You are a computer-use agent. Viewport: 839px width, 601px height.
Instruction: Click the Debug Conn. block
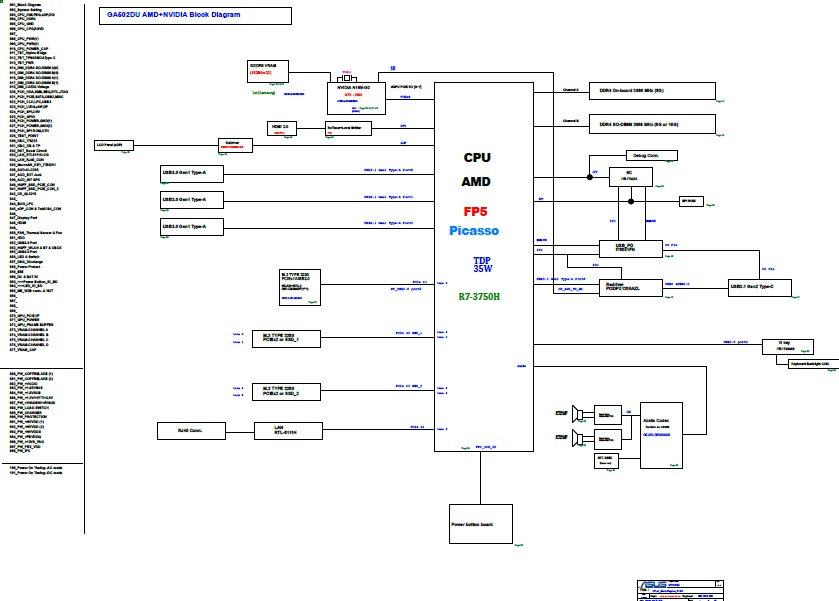pos(652,156)
